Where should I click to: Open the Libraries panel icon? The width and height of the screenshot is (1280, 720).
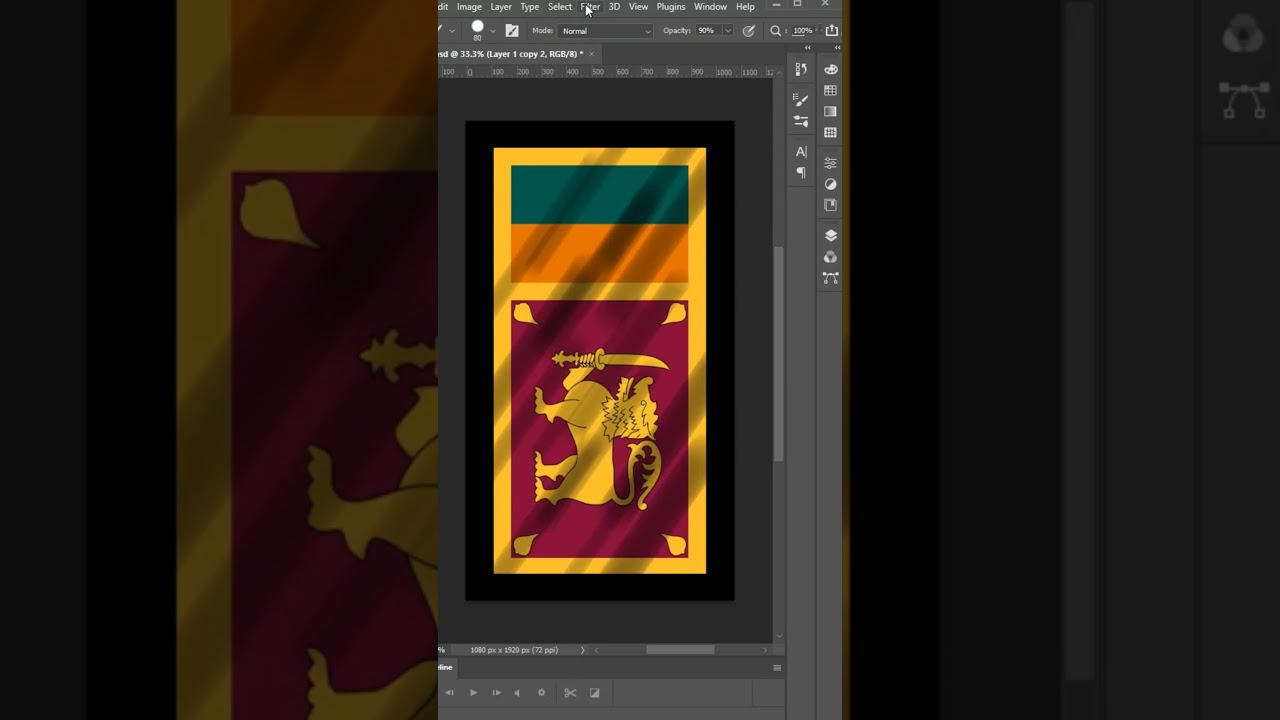tap(830, 205)
